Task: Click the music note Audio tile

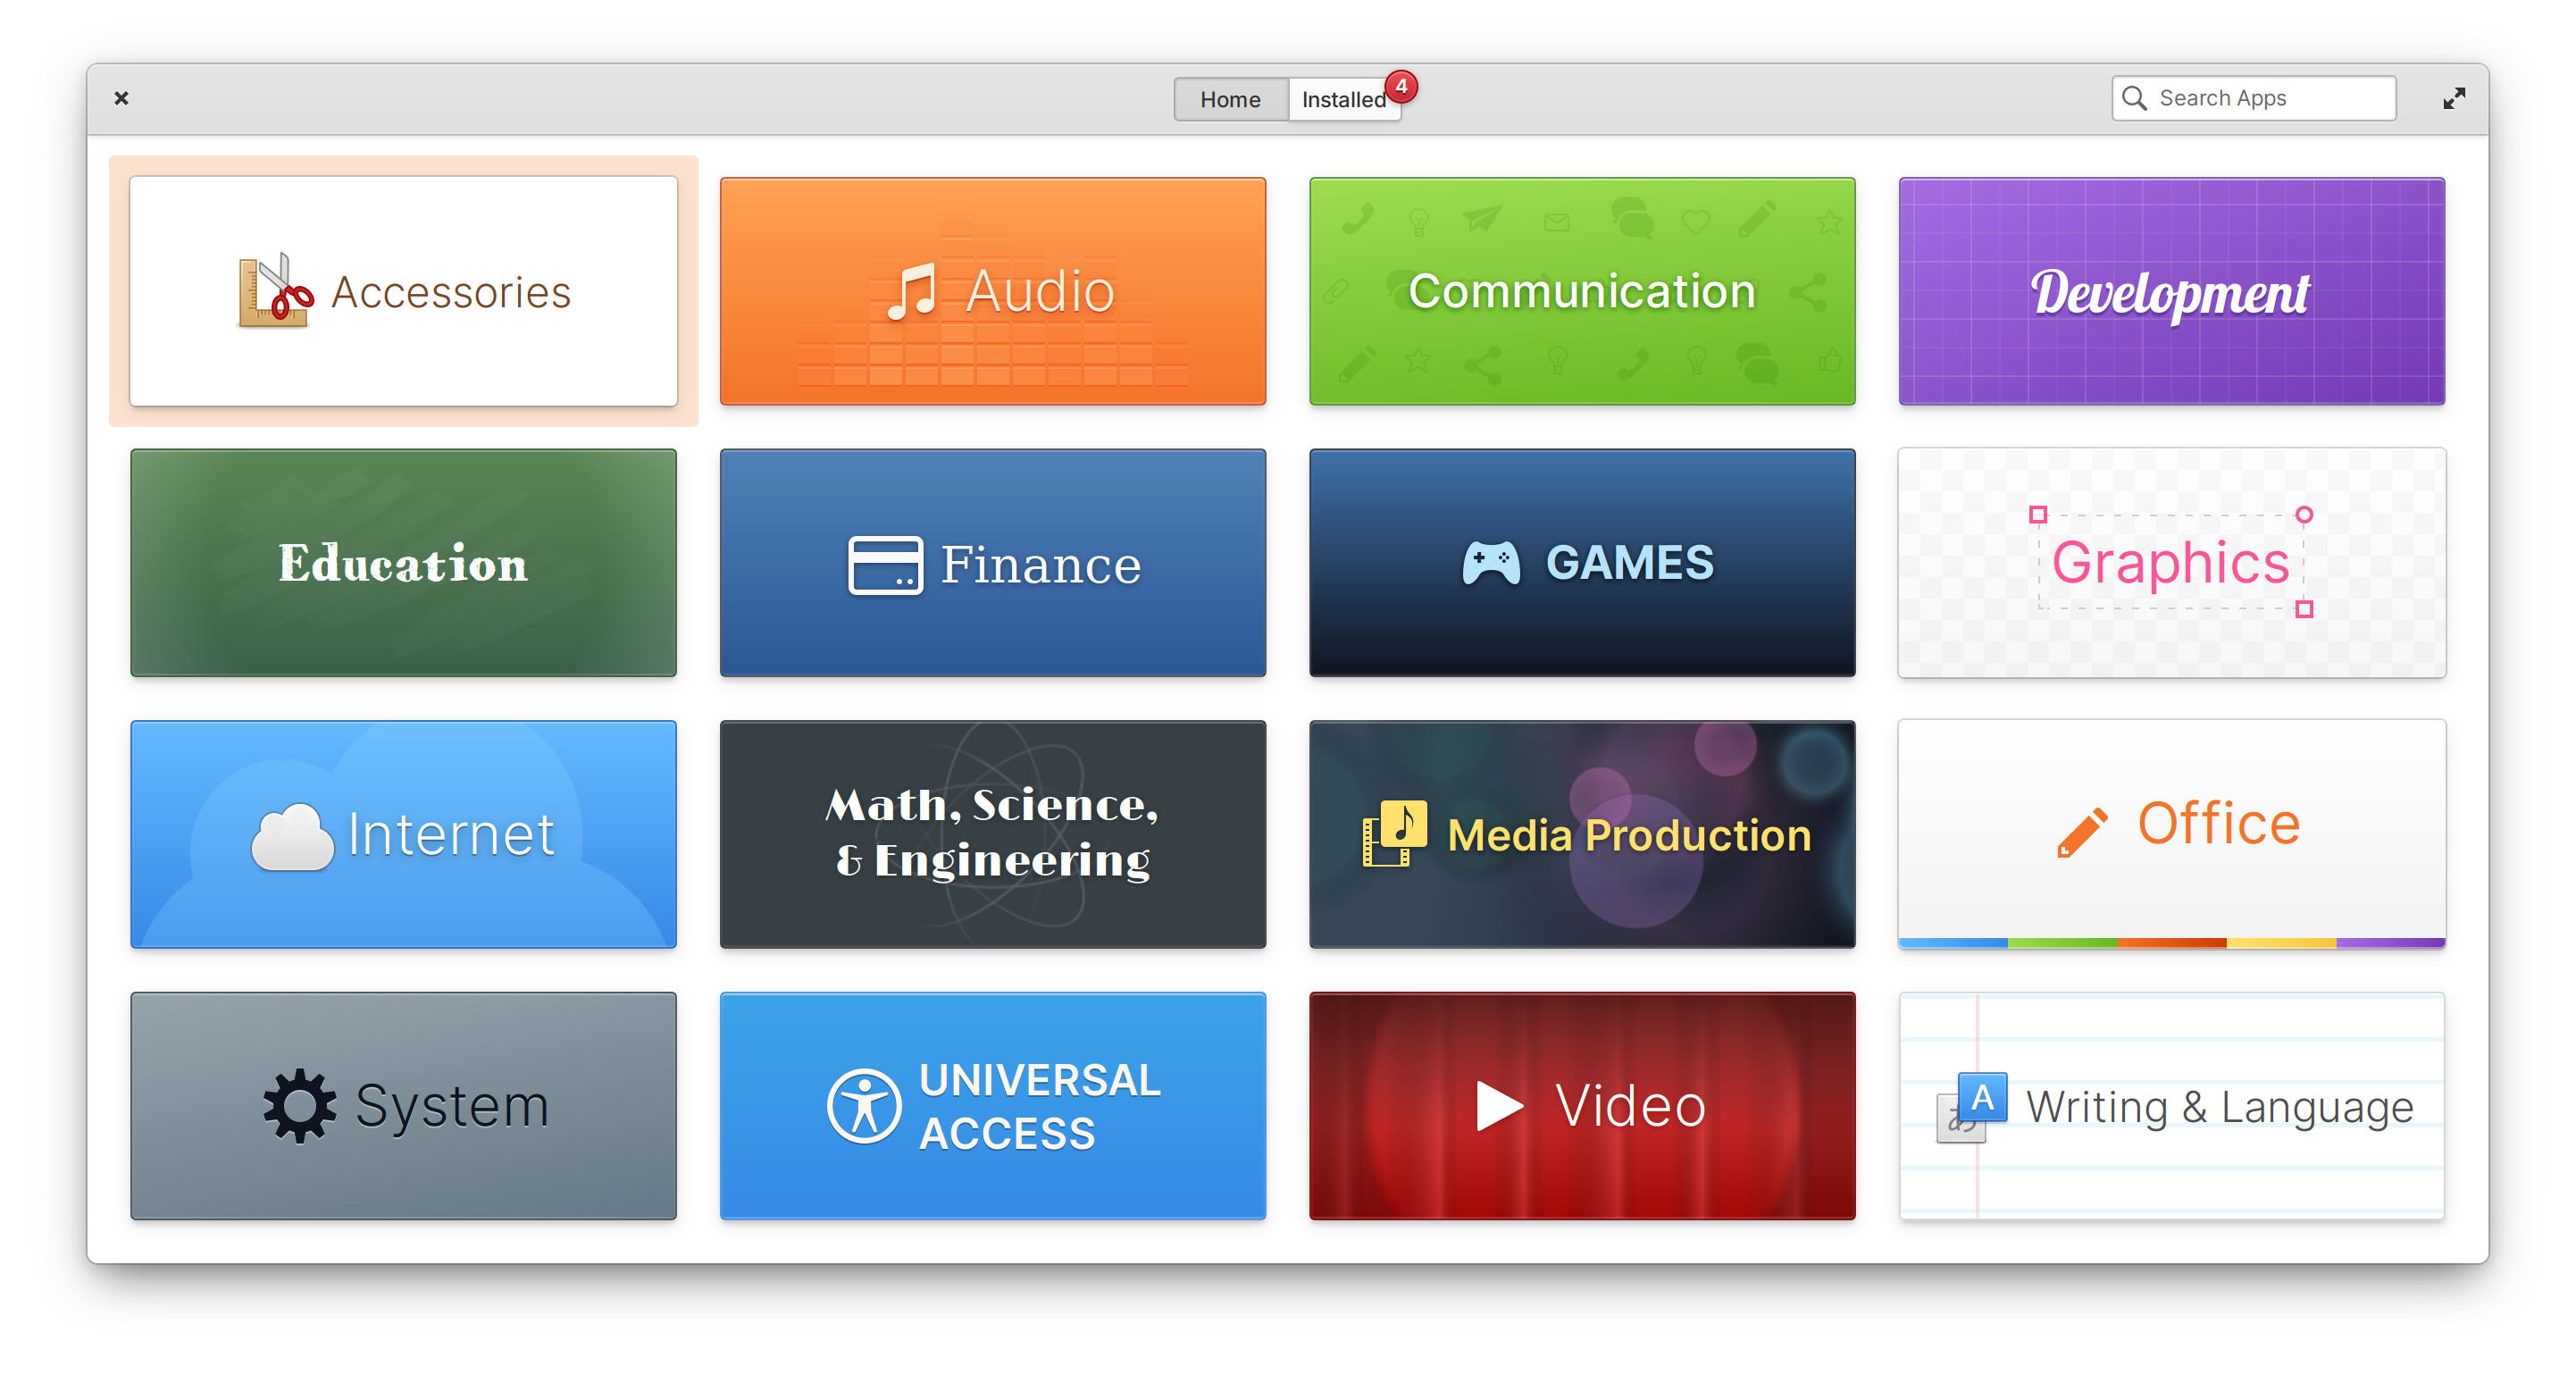Action: [x=992, y=291]
